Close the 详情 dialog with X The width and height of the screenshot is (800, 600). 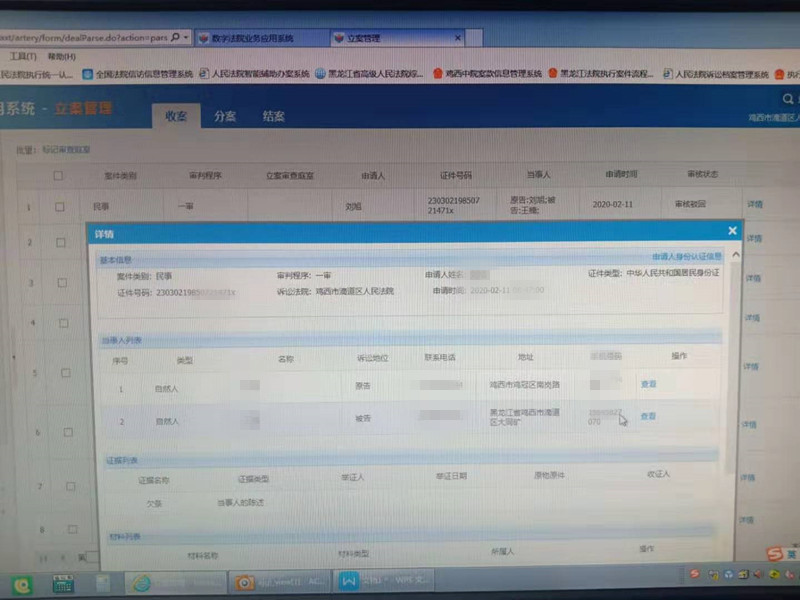[x=732, y=231]
